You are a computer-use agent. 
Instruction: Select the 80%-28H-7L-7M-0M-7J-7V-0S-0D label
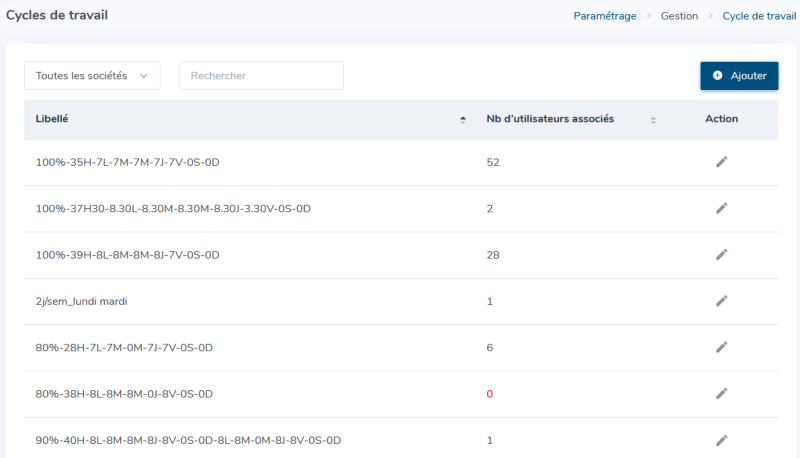[124, 348]
